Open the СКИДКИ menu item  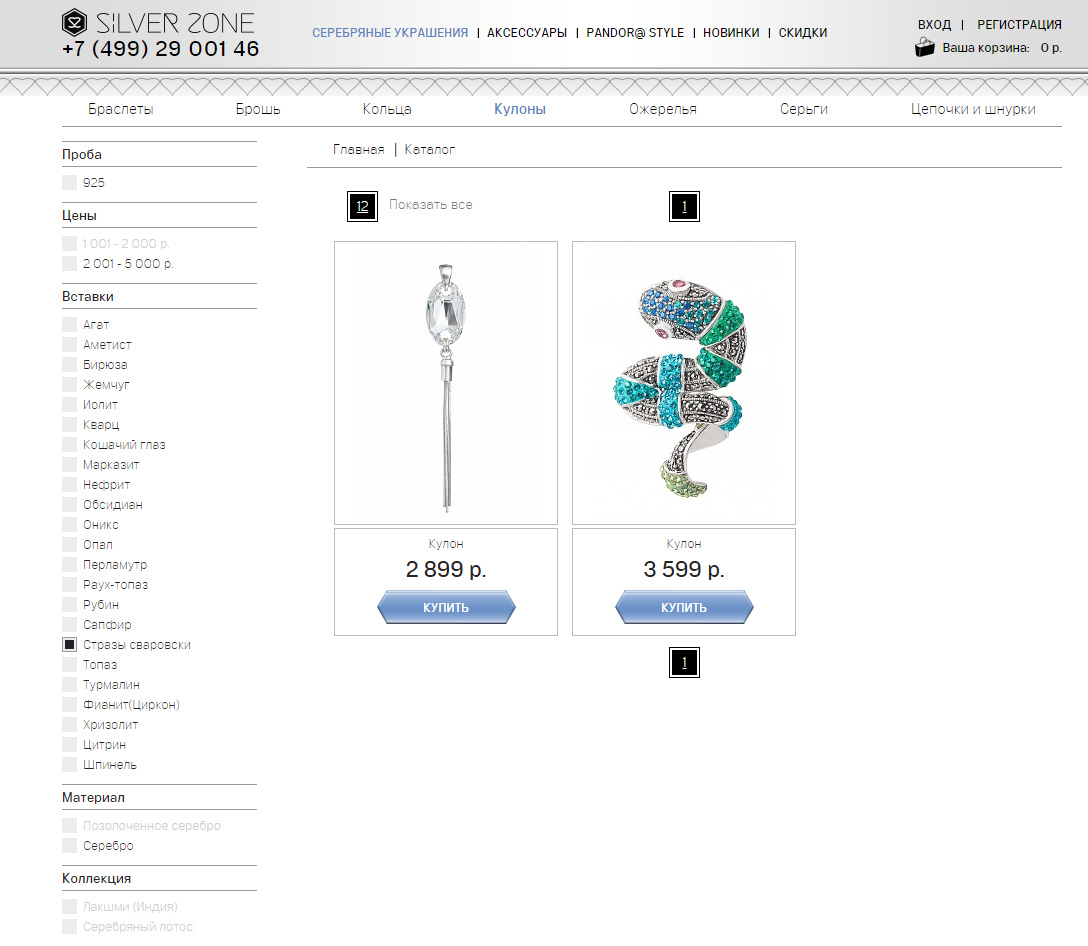click(x=802, y=33)
